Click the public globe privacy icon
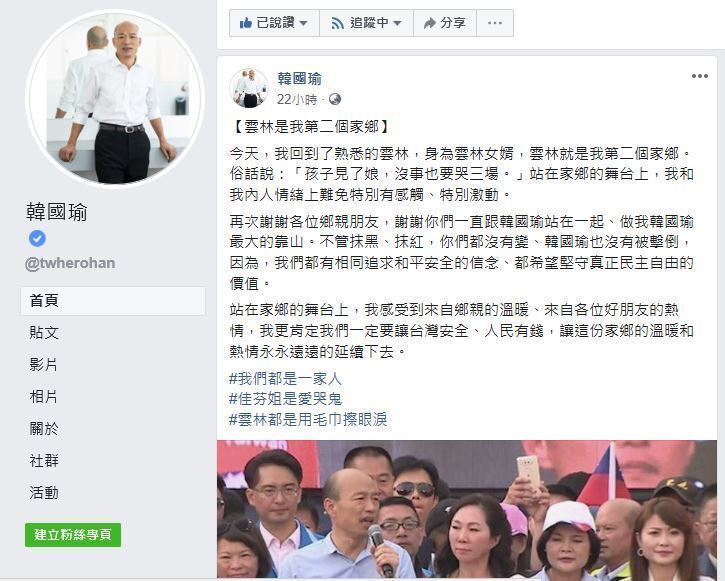The width and height of the screenshot is (725, 581). click(335, 99)
